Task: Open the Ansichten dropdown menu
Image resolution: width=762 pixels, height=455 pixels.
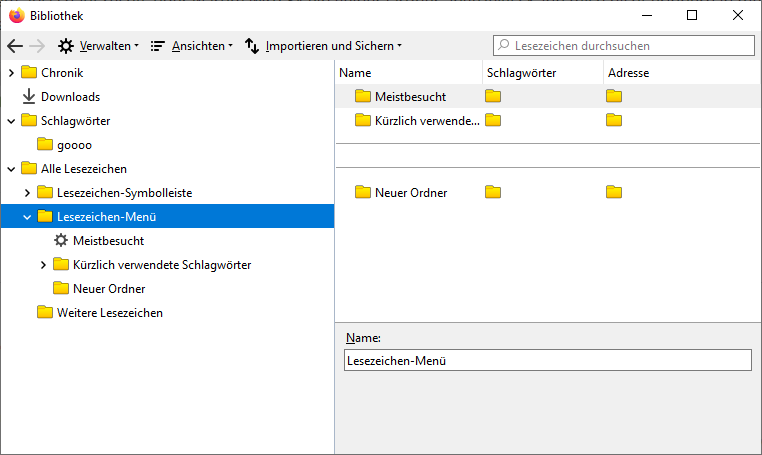Action: click(191, 46)
